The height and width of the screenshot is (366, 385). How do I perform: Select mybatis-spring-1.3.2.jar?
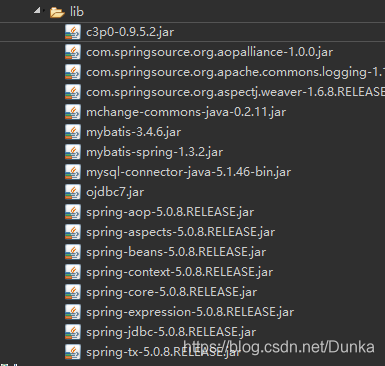155,152
